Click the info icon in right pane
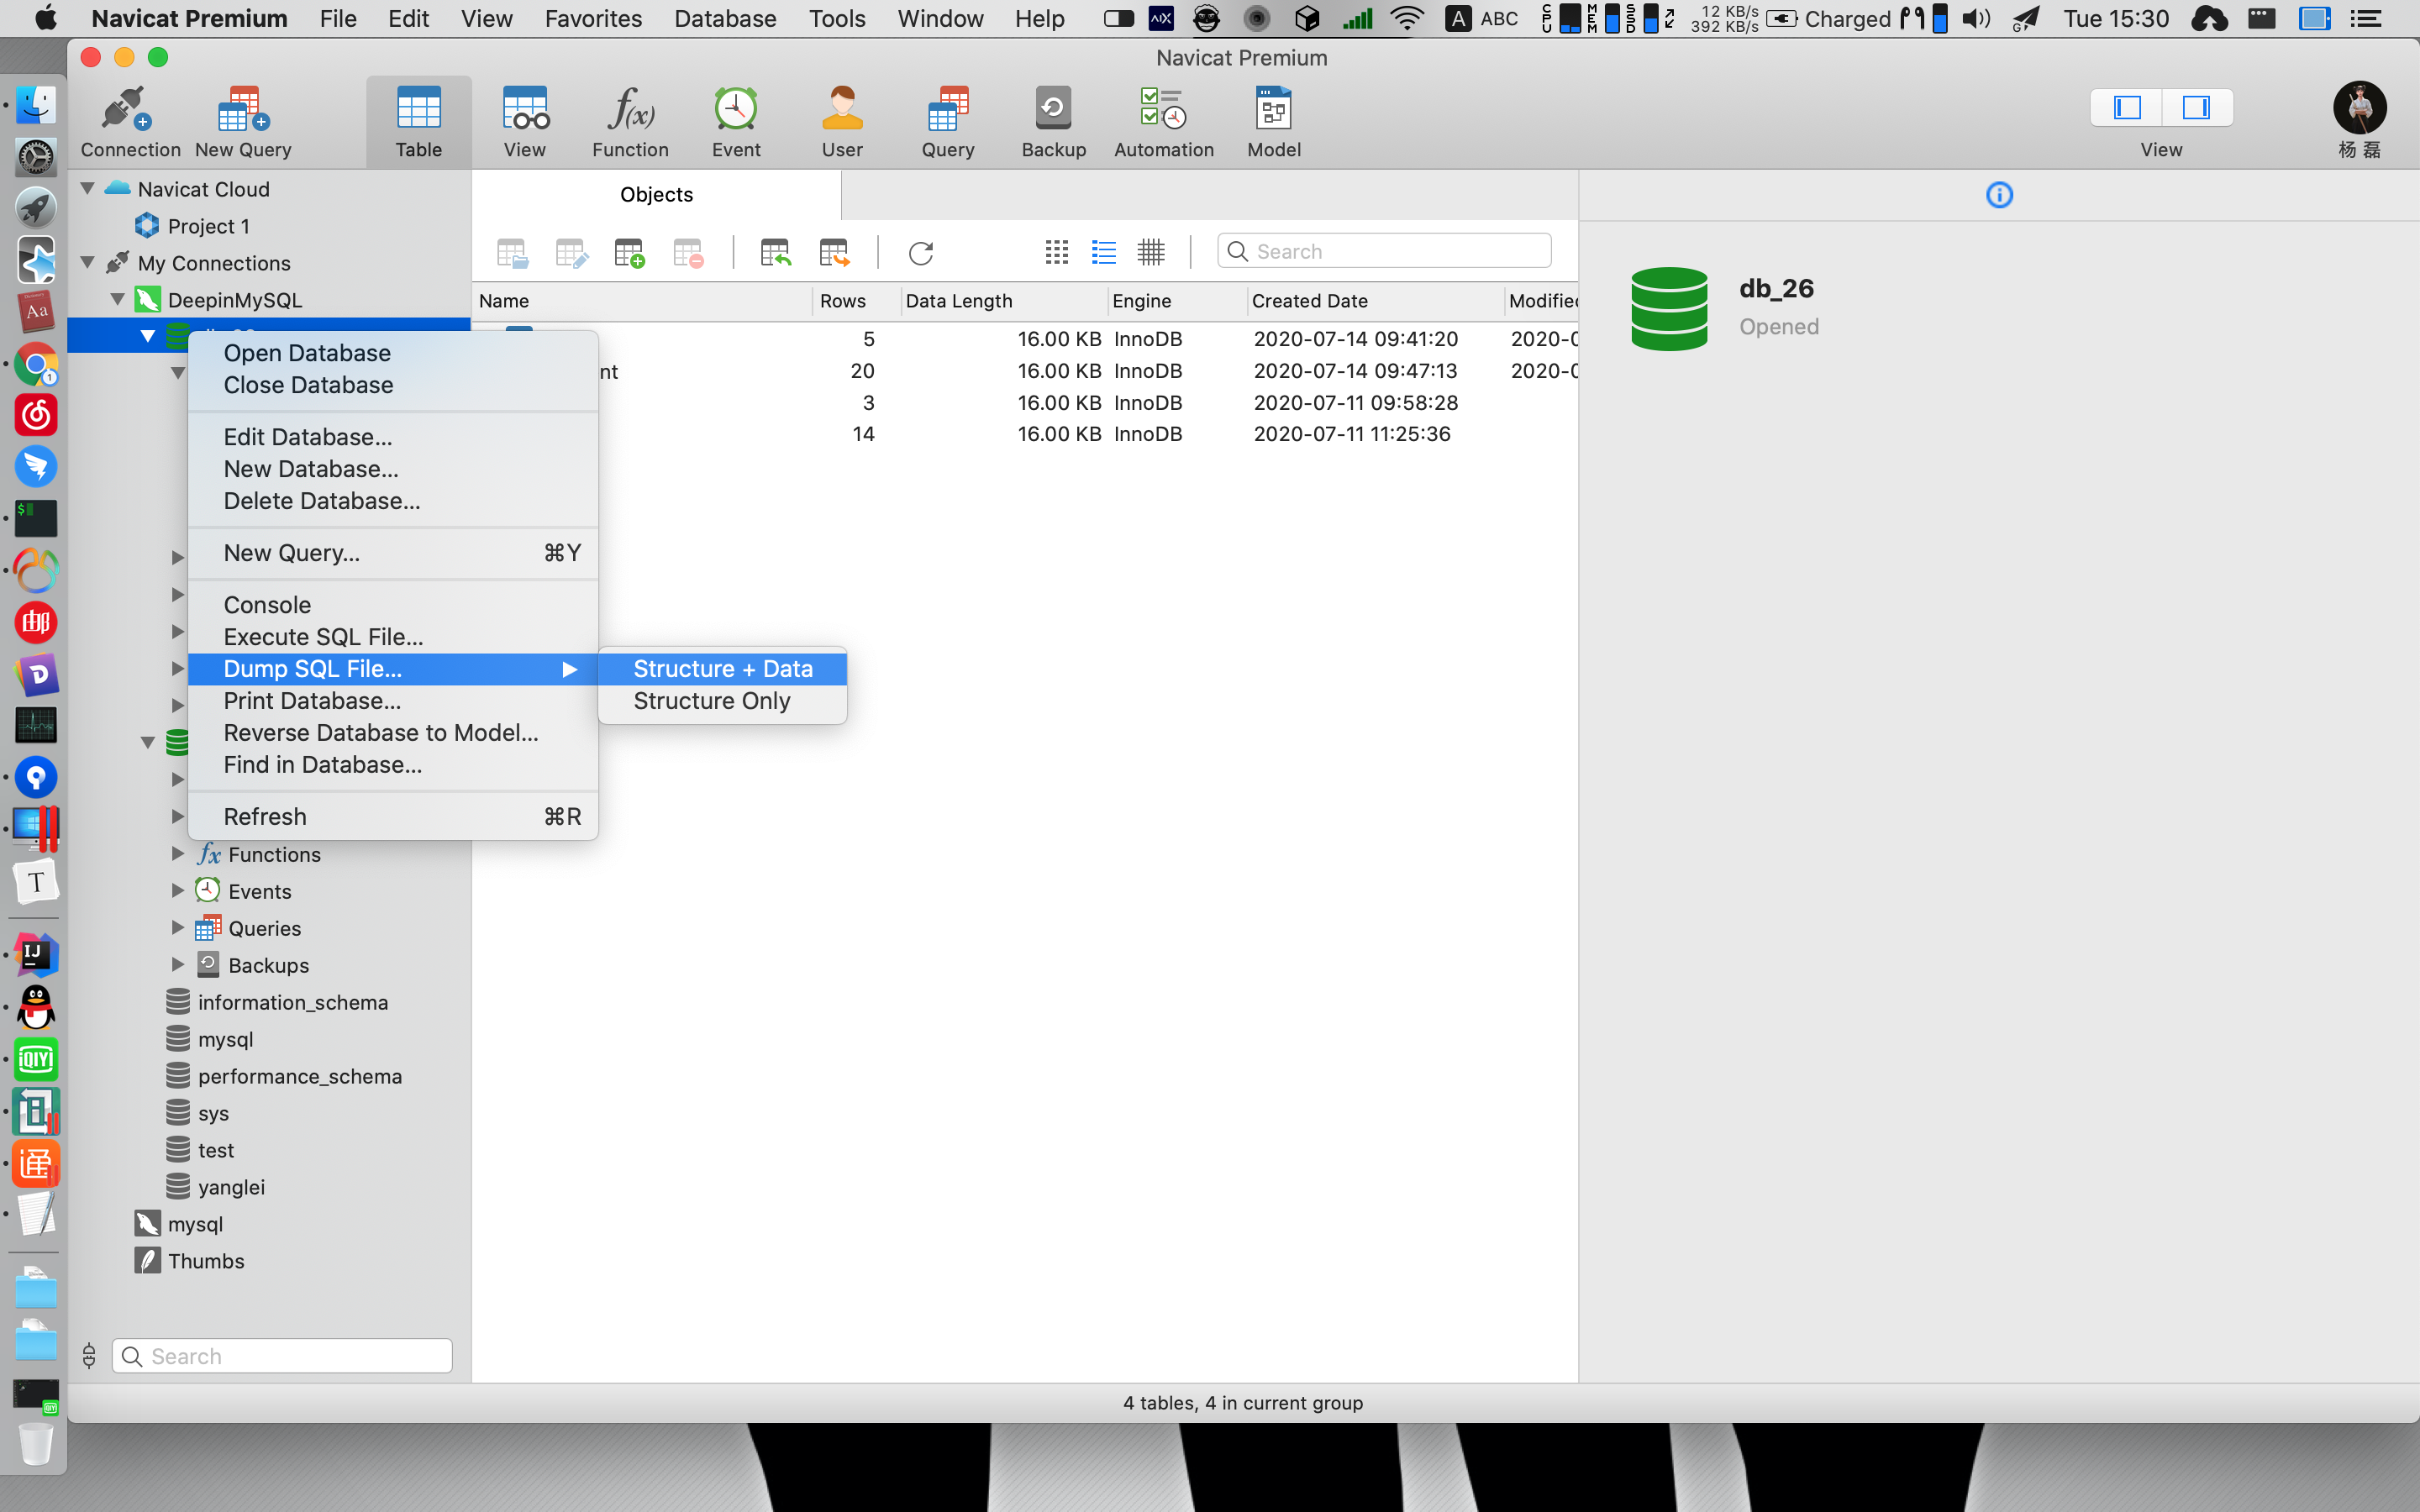This screenshot has width=2420, height=1512. (x=1999, y=195)
